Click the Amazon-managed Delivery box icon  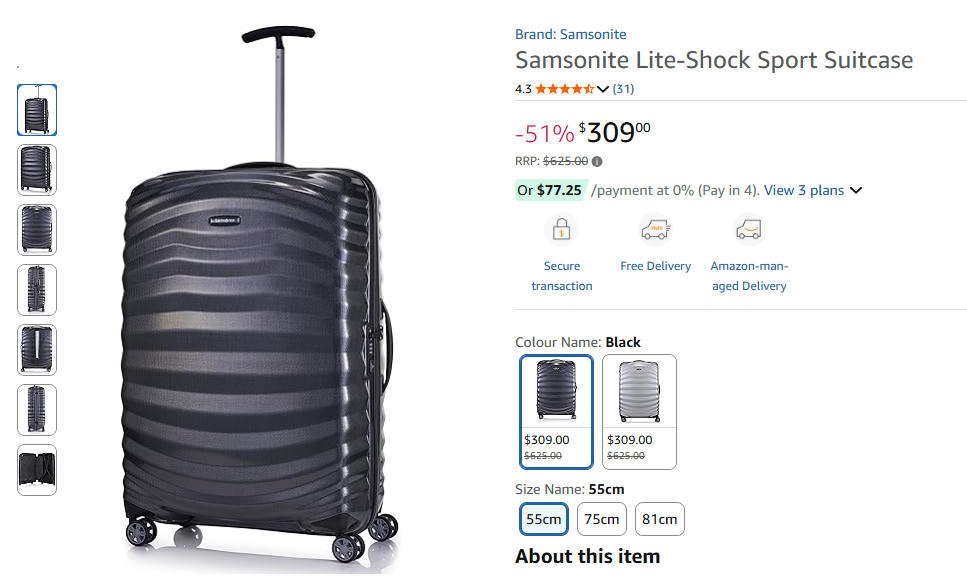point(748,229)
